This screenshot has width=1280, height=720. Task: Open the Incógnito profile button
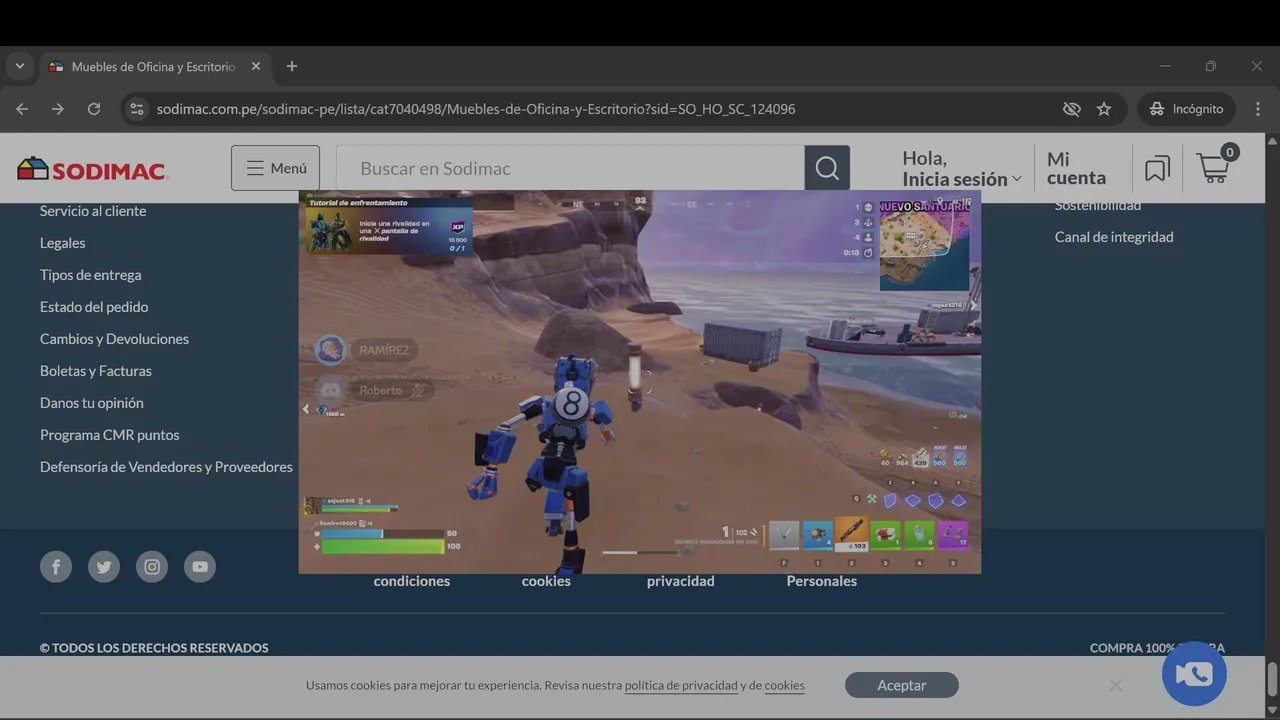pyautogui.click(x=1186, y=109)
